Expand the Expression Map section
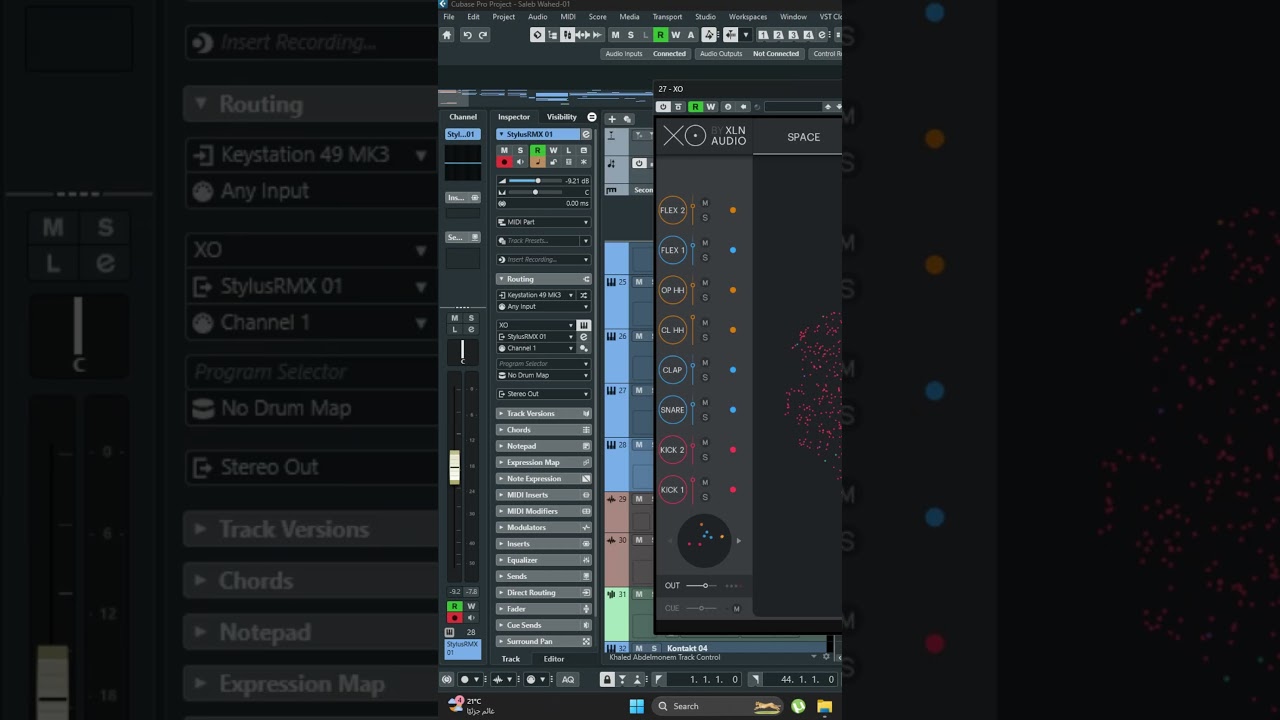 click(x=544, y=462)
